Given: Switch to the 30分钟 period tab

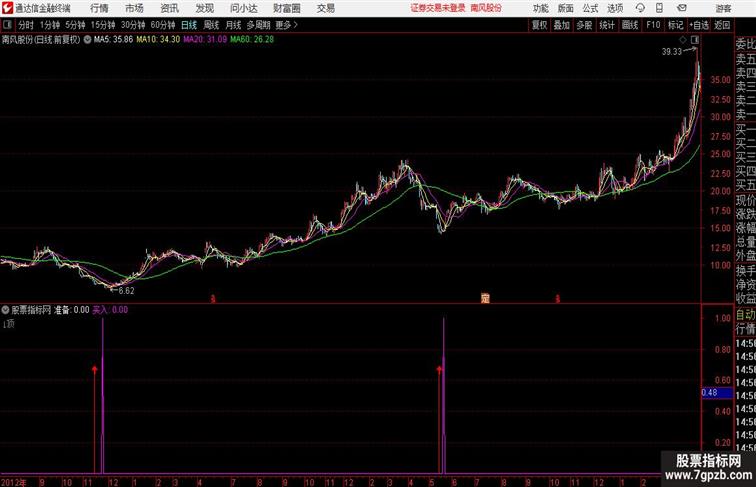Looking at the screenshot, I should (133, 25).
